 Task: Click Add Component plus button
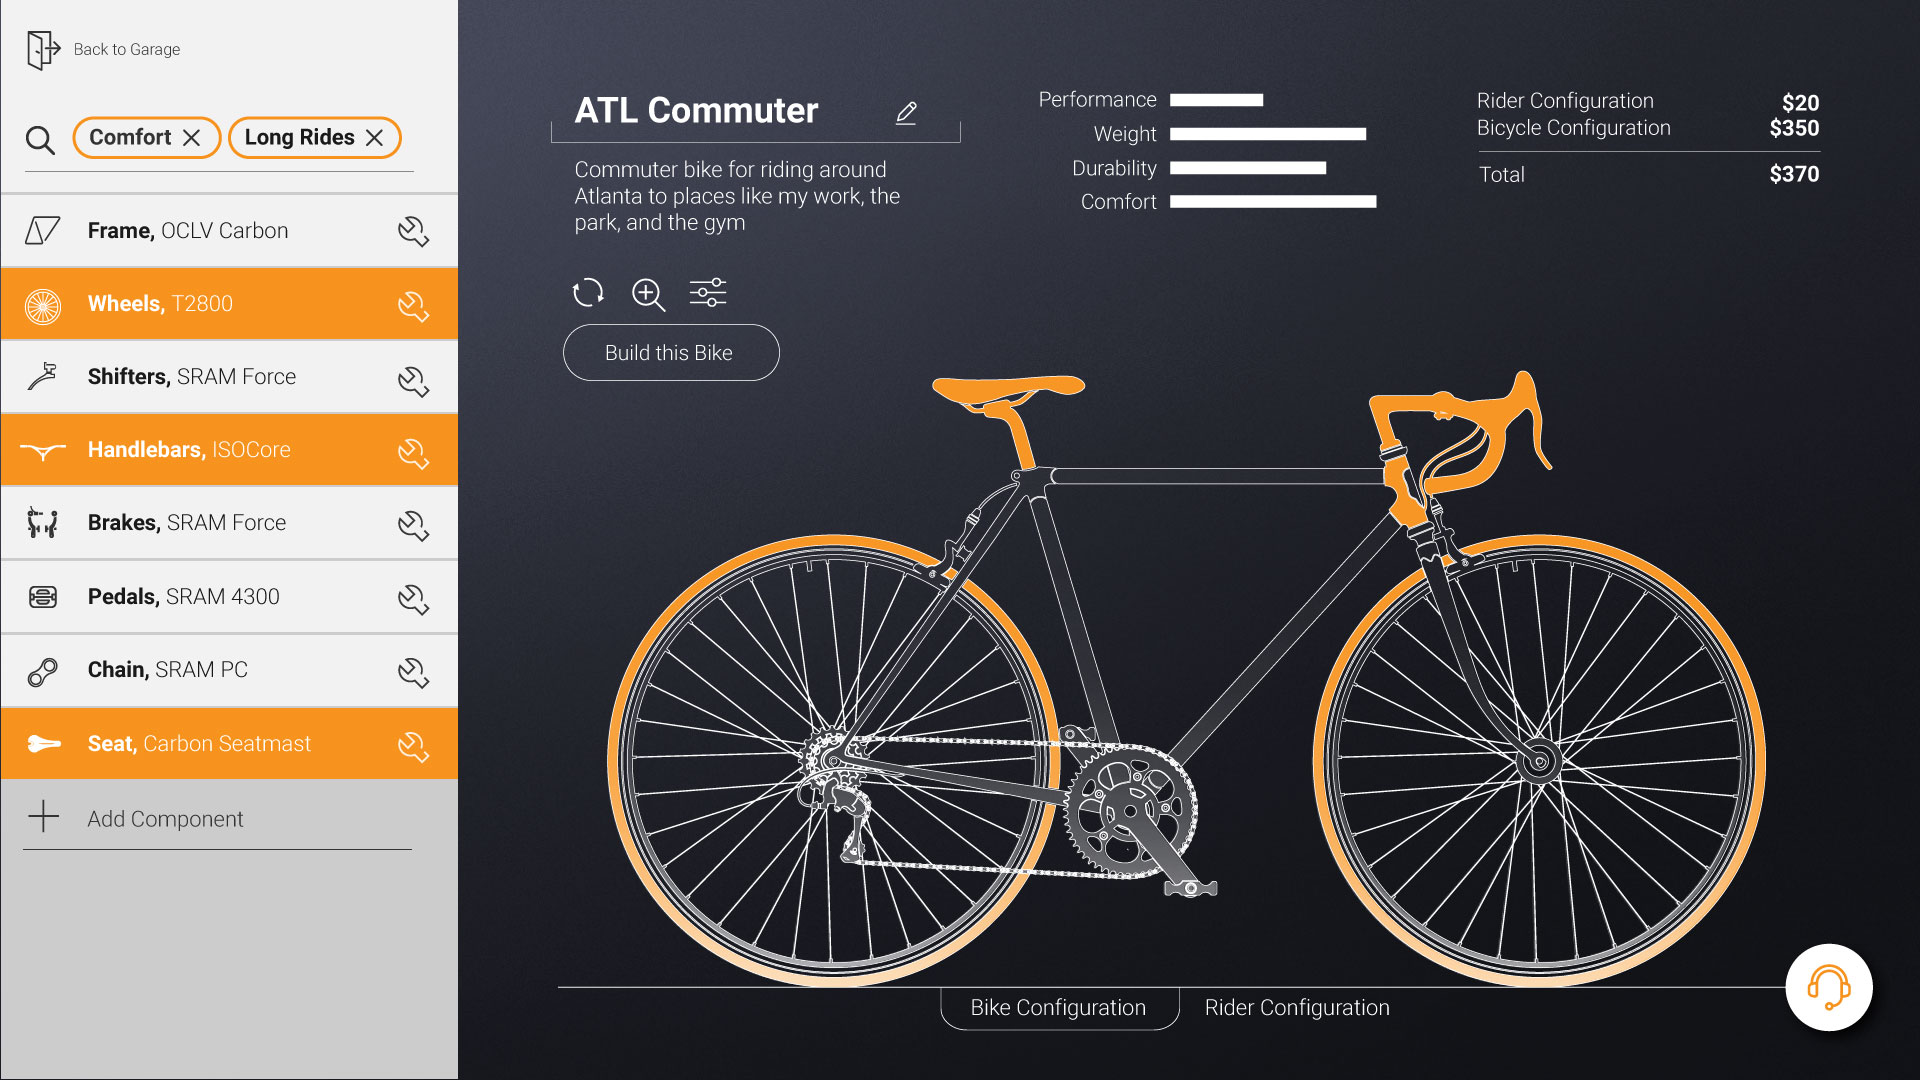[x=44, y=817]
